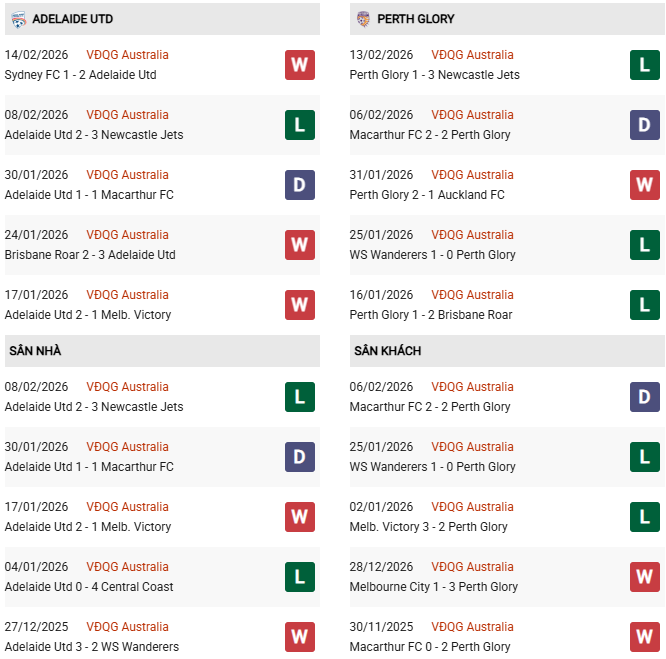Image resolution: width=666 pixels, height=659 pixels.
Task: Open VĐQG Australia link dated 14/02/2026
Action: pos(127,55)
